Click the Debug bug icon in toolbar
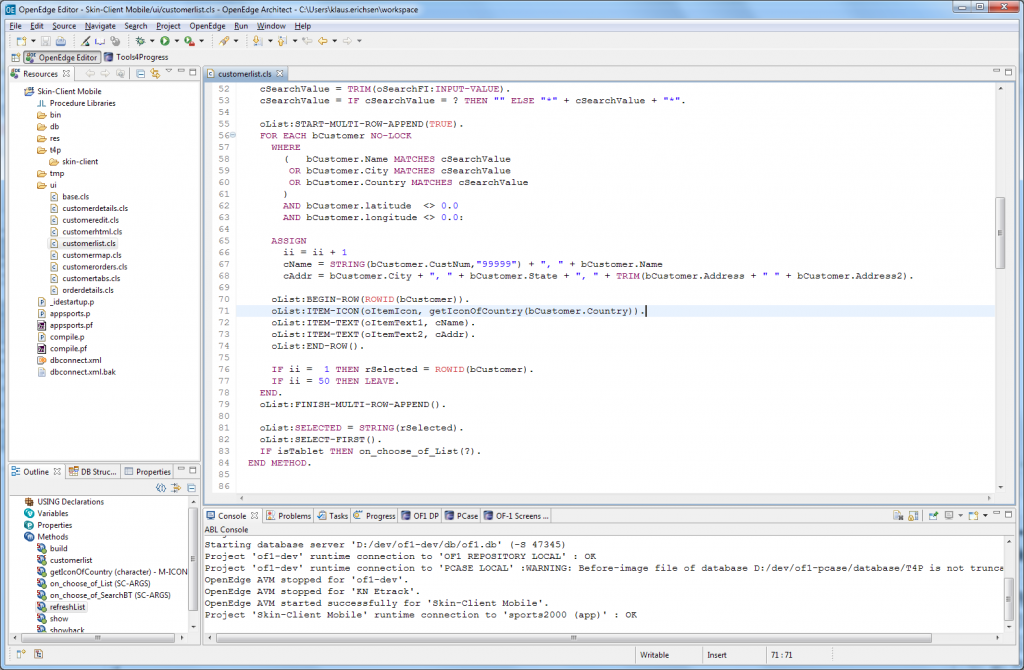 (140, 41)
